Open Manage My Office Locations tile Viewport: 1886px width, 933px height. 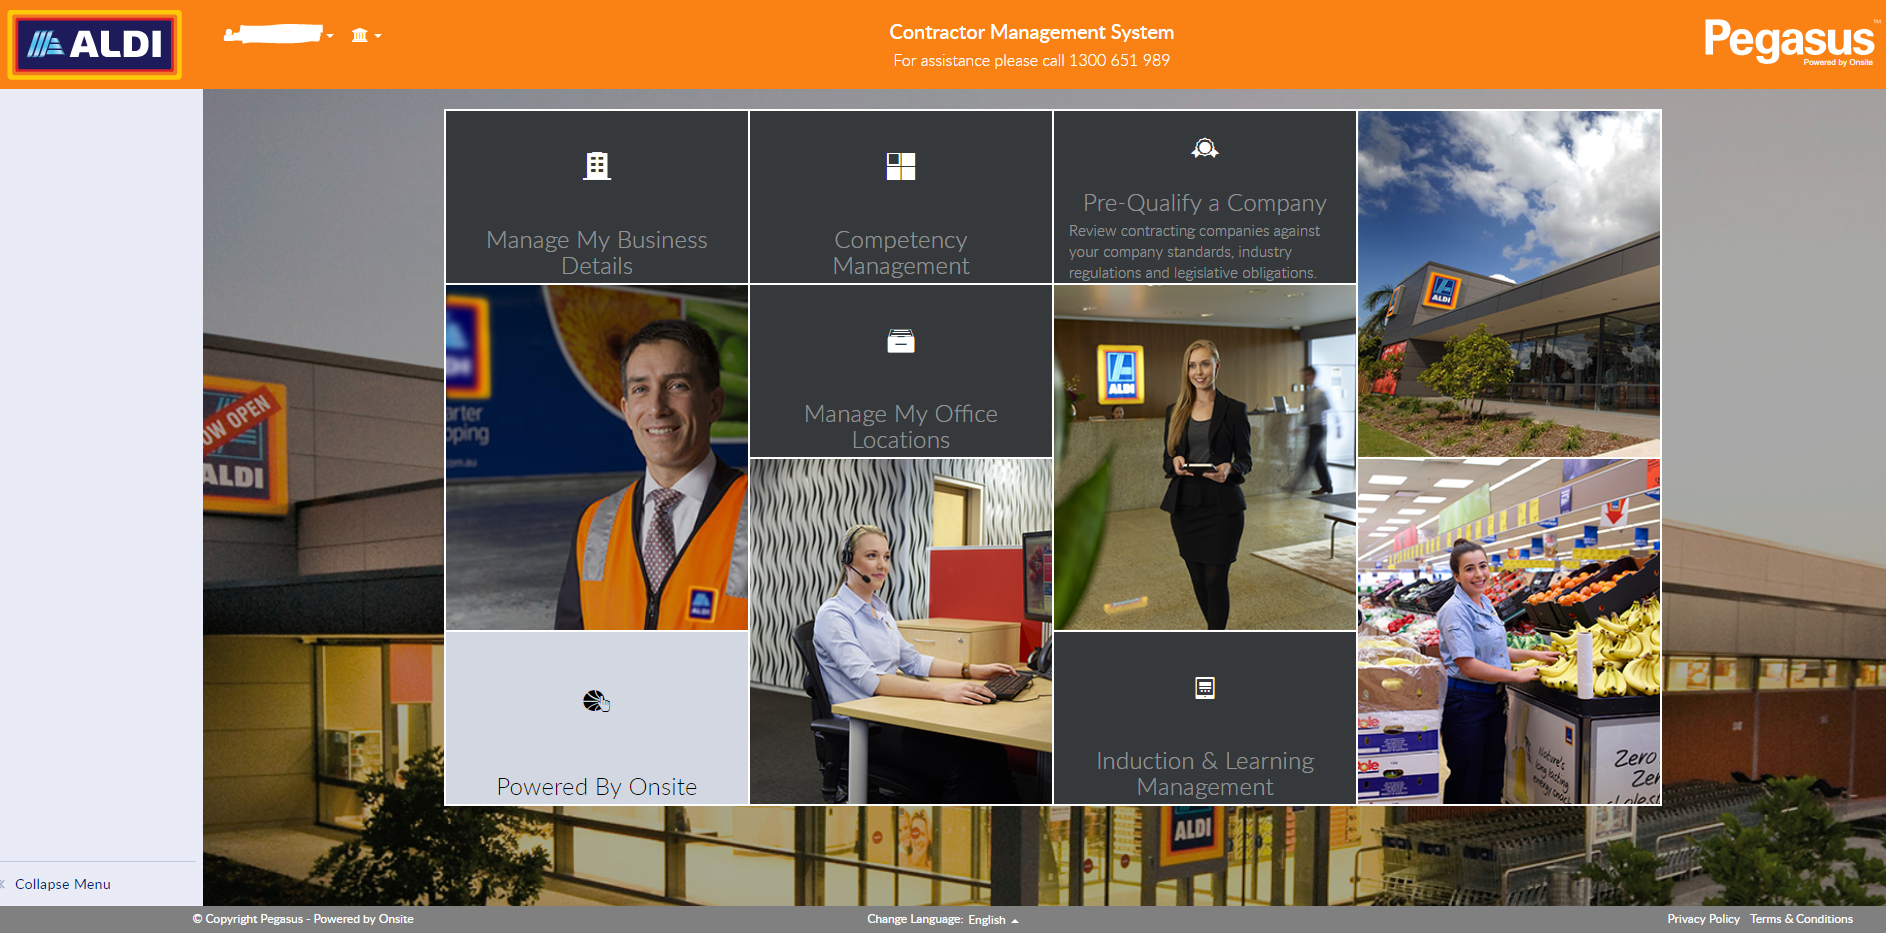pos(901,371)
